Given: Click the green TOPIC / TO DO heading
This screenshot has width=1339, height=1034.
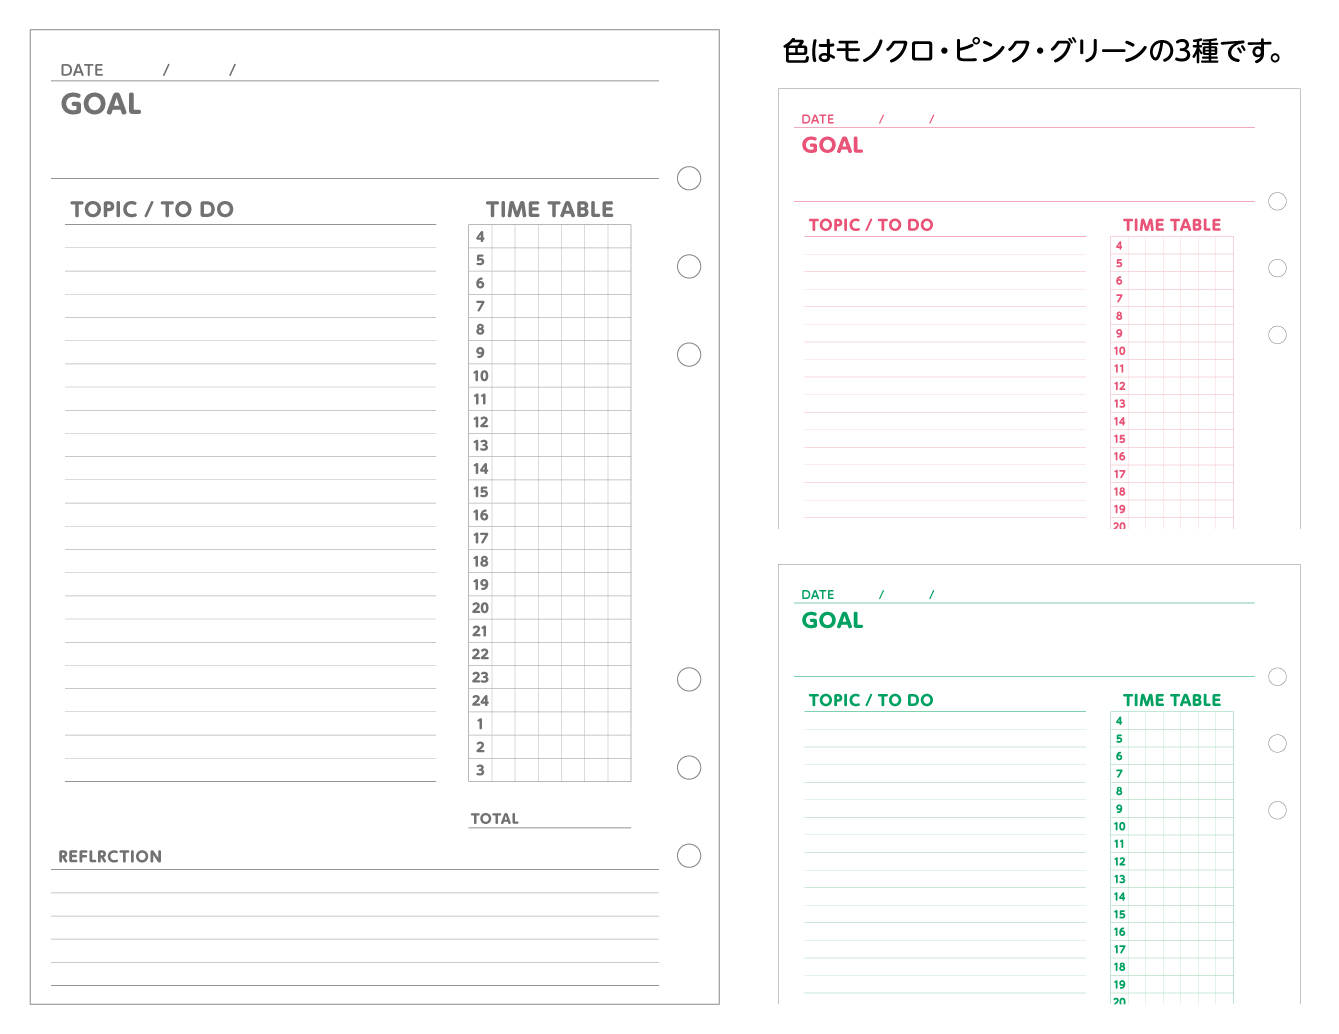Looking at the screenshot, I should point(871,700).
